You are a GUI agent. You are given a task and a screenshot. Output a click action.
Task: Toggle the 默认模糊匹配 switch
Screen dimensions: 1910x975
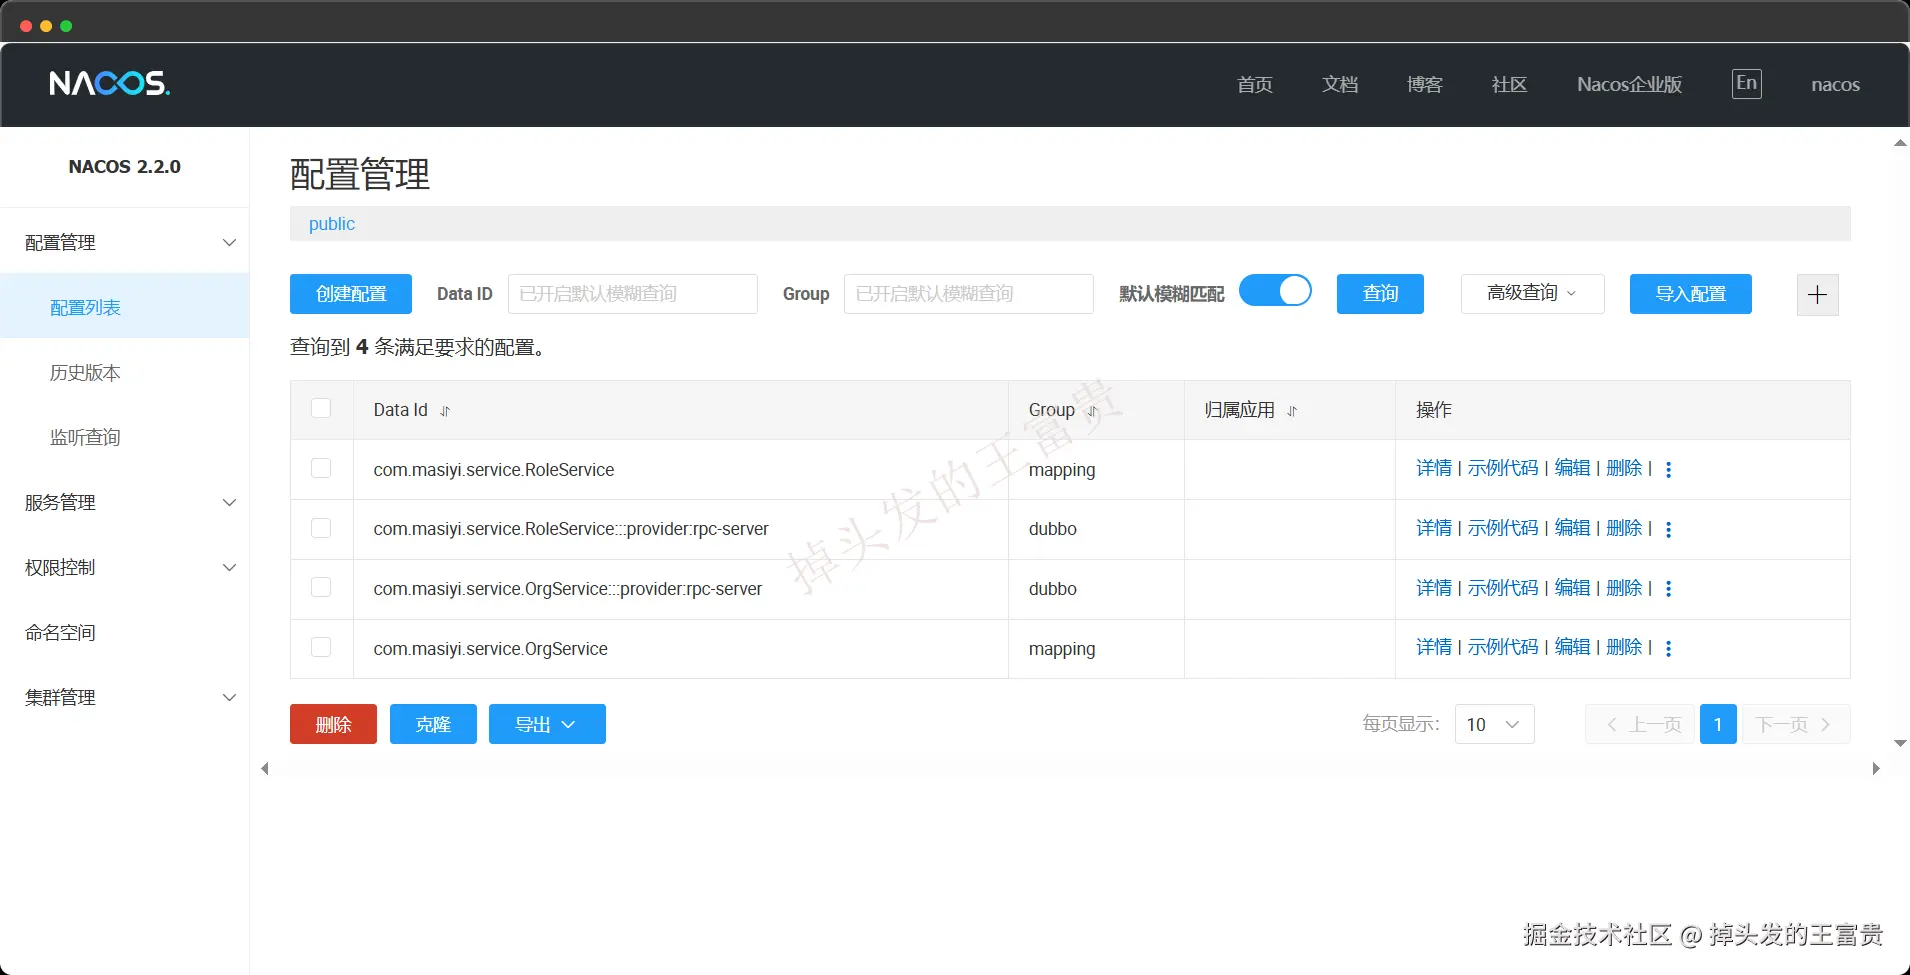(x=1275, y=291)
